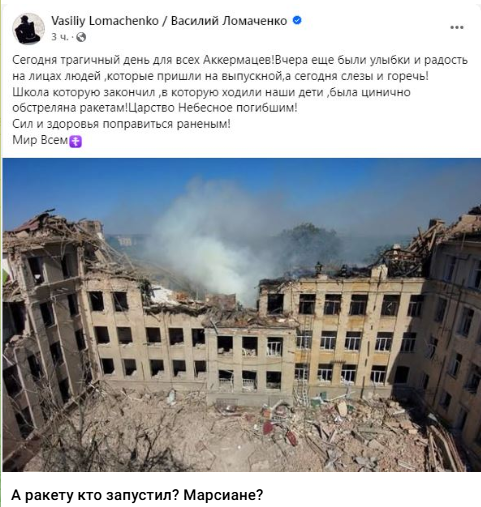Click the line "Сил и здоровья поправиться раненым!"

[121, 124]
